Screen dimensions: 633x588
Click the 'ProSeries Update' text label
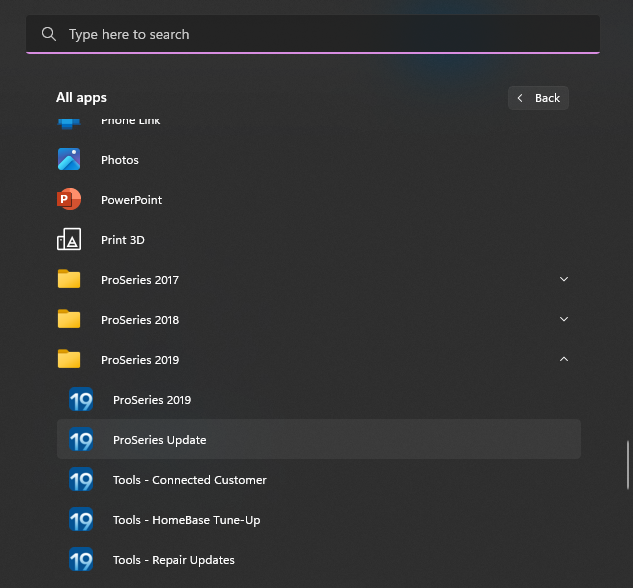pyautogui.click(x=160, y=440)
